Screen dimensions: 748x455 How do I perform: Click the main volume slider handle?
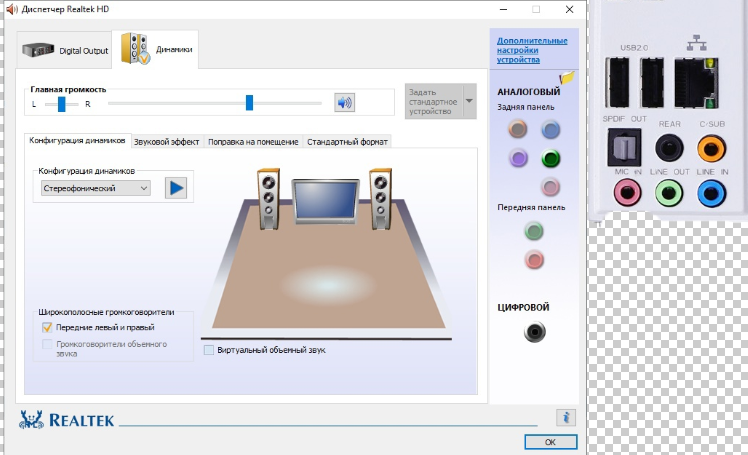click(249, 103)
